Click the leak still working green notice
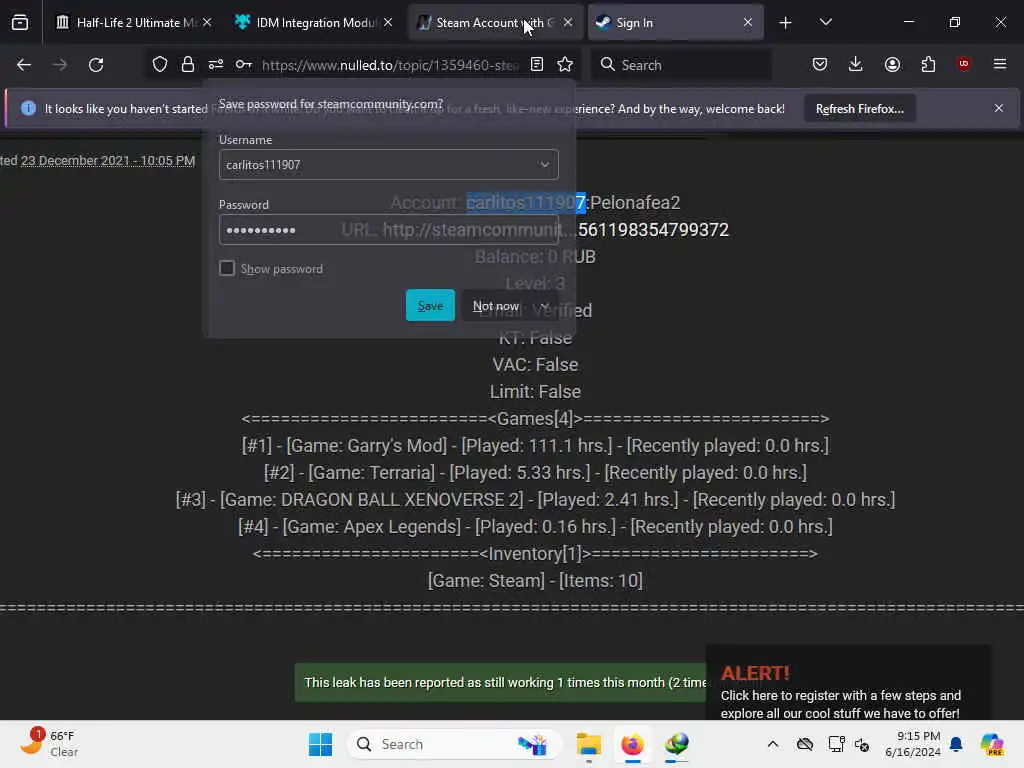This screenshot has width=1024, height=768. [500, 682]
